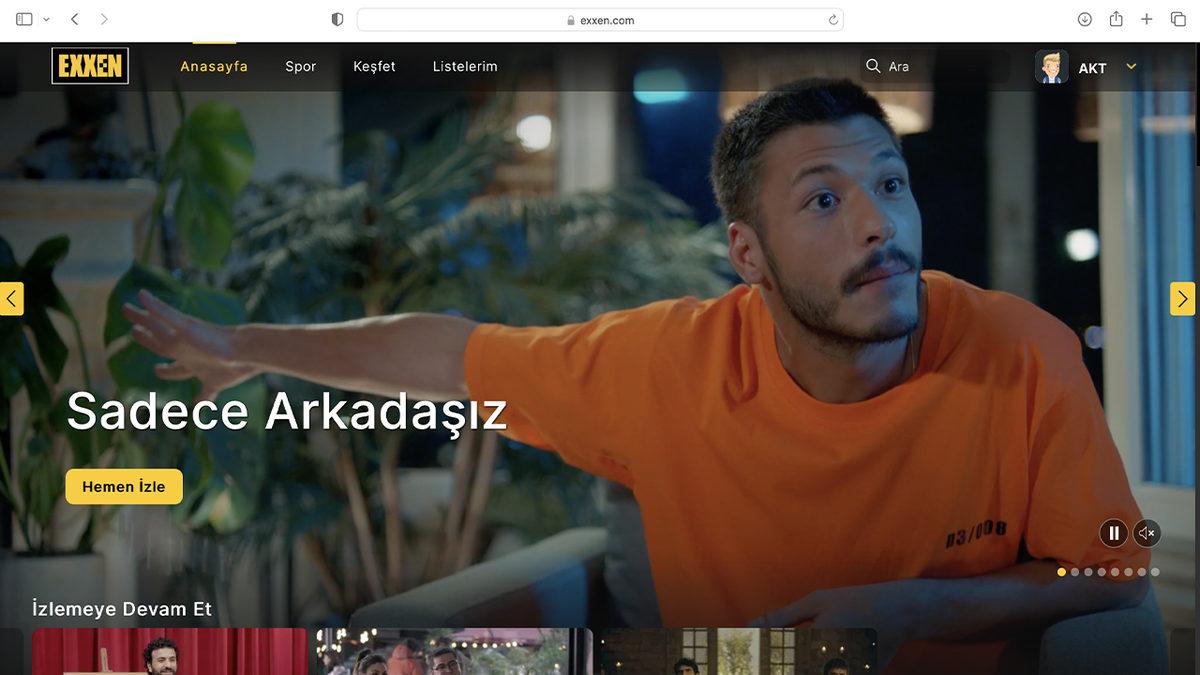Image resolution: width=1200 pixels, height=675 pixels.
Task: Open a new tab with the plus icon
Action: click(1146, 18)
